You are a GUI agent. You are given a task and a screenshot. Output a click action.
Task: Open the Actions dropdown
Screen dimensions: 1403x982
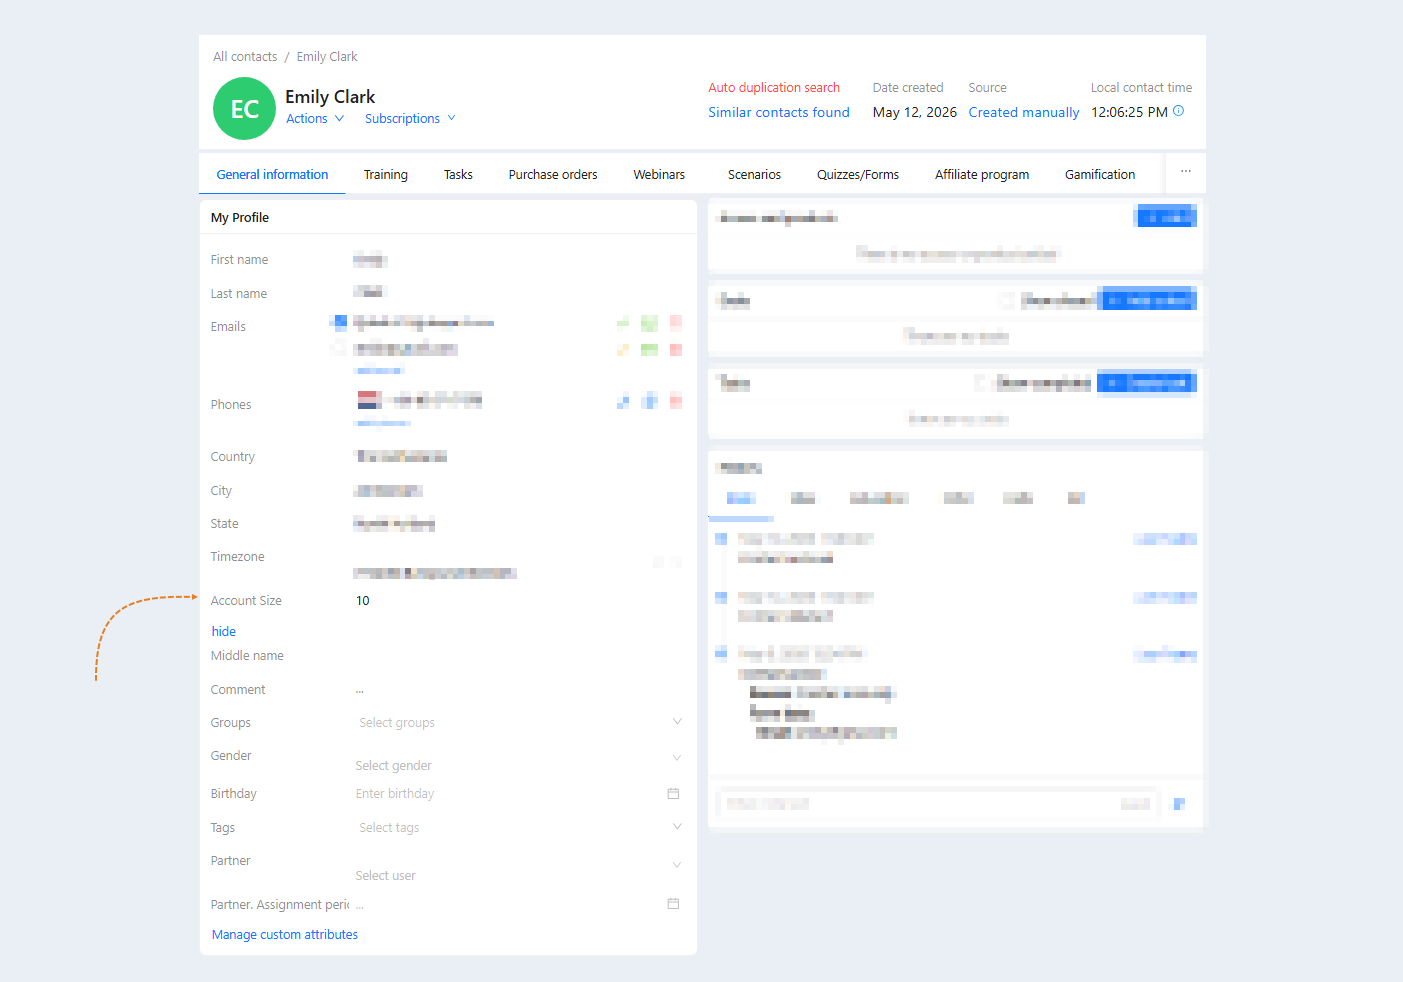point(315,118)
